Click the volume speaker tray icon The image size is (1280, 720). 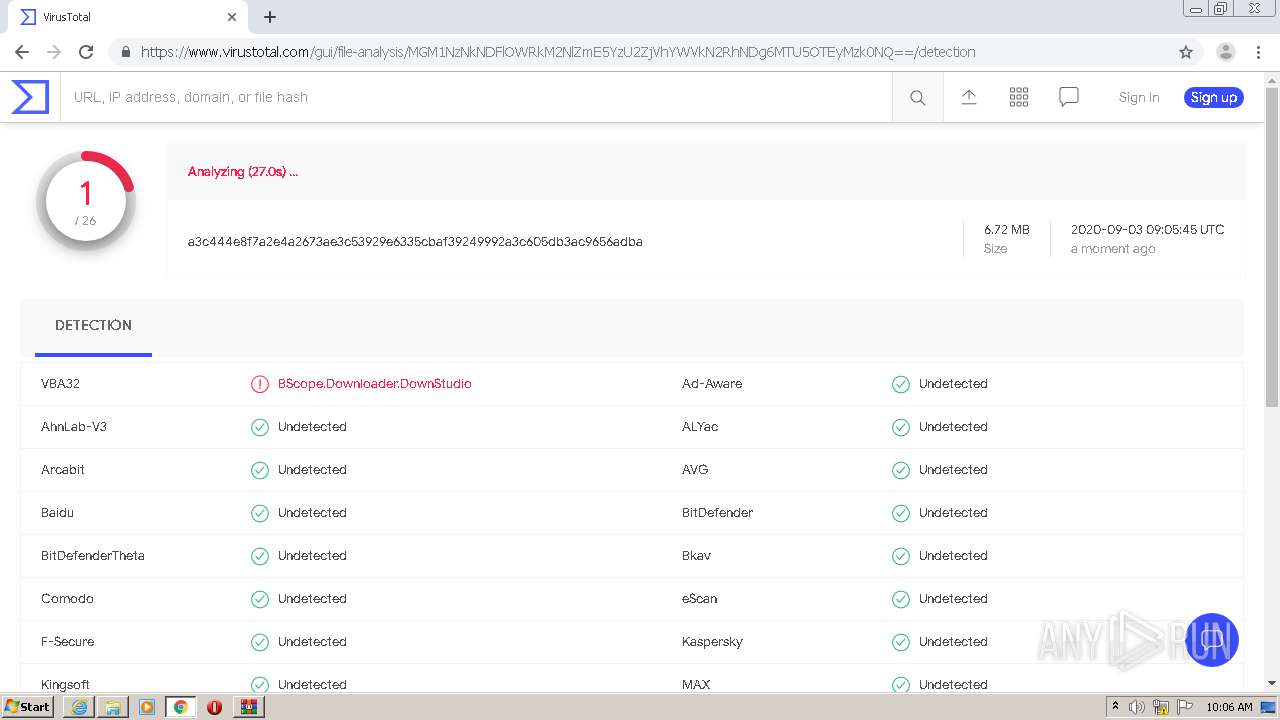click(1137, 707)
